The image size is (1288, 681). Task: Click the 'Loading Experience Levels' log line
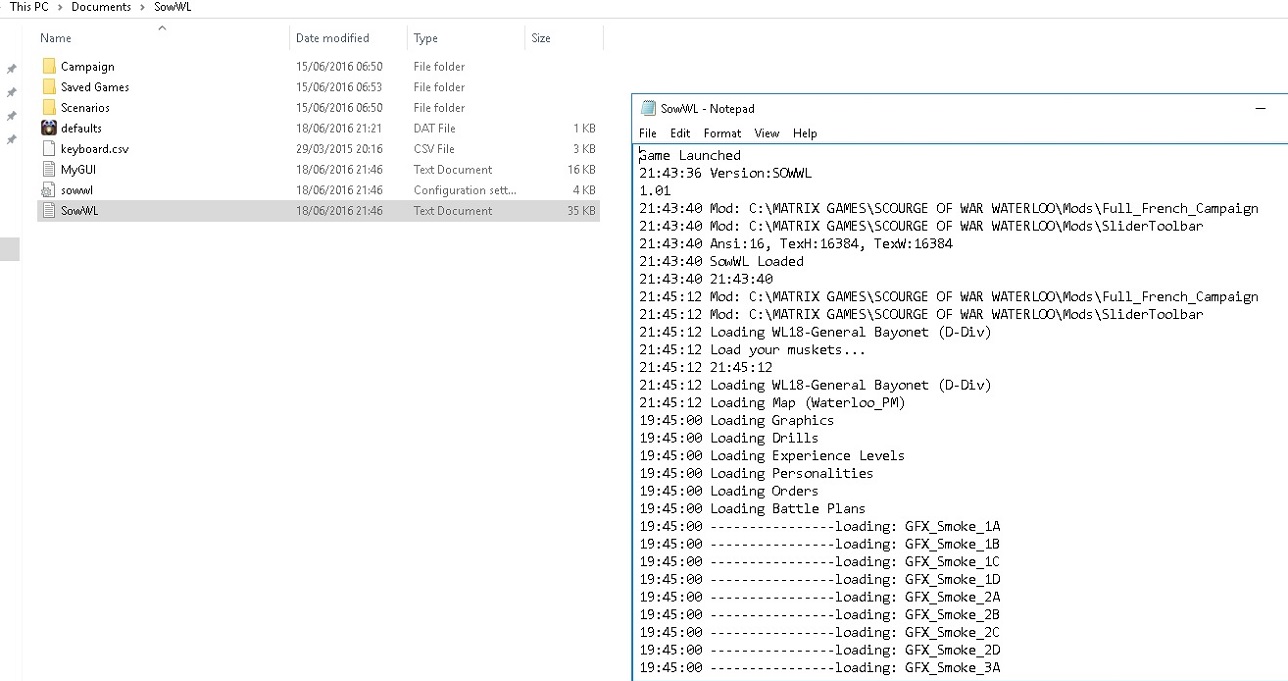[772, 455]
